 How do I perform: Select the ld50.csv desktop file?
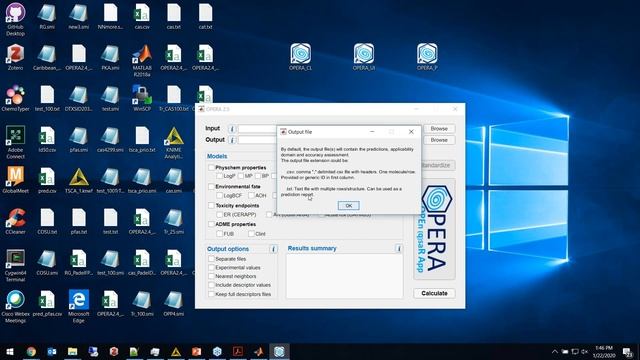(47, 139)
